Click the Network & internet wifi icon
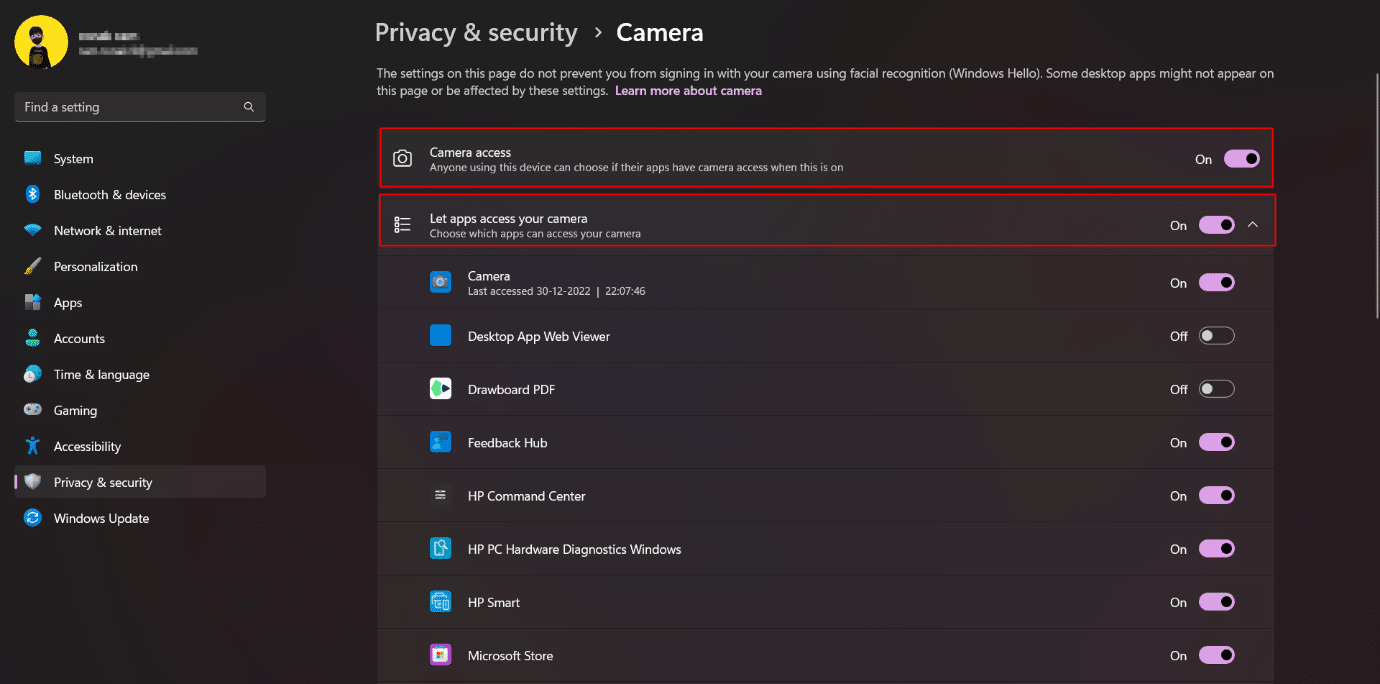The image size is (1380, 684). [33, 231]
